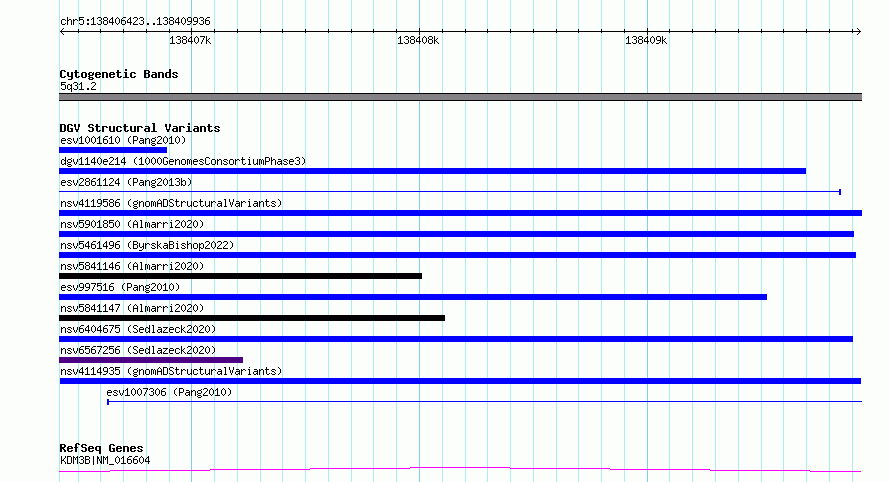Click the esv1001610 (Pang2010) variant label
Screen dimensions: 890x482
pyautogui.click(x=123, y=140)
